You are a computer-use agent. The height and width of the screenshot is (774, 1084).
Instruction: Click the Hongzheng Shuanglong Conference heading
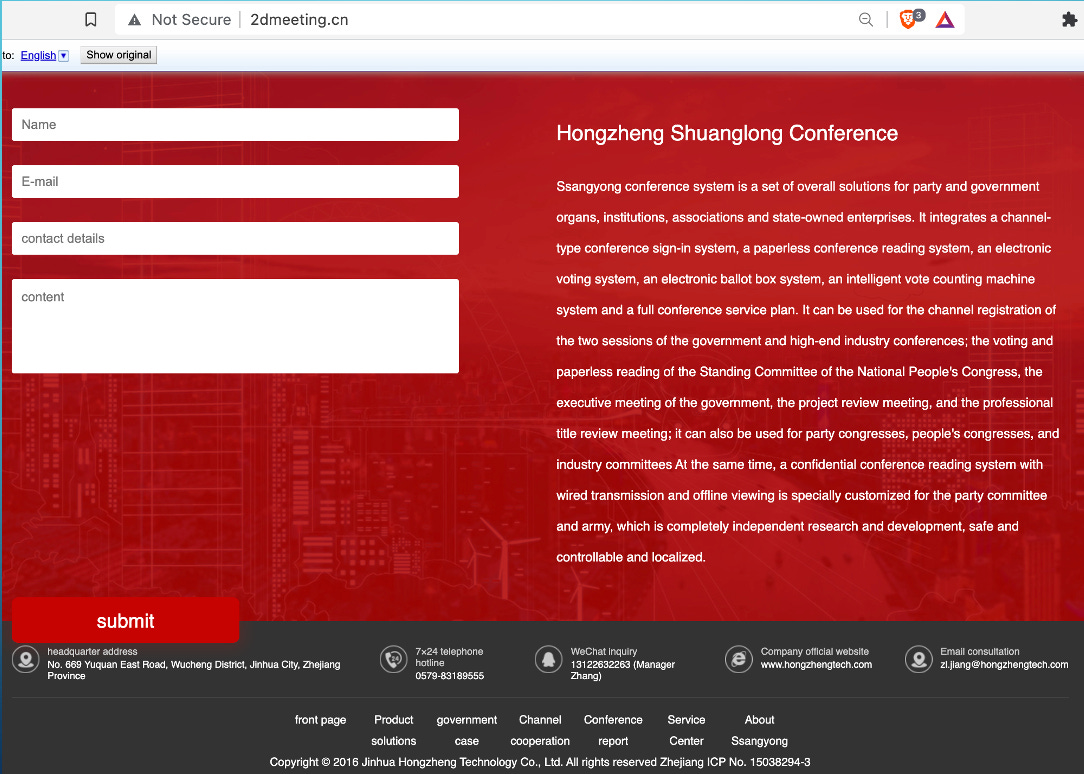tap(727, 133)
